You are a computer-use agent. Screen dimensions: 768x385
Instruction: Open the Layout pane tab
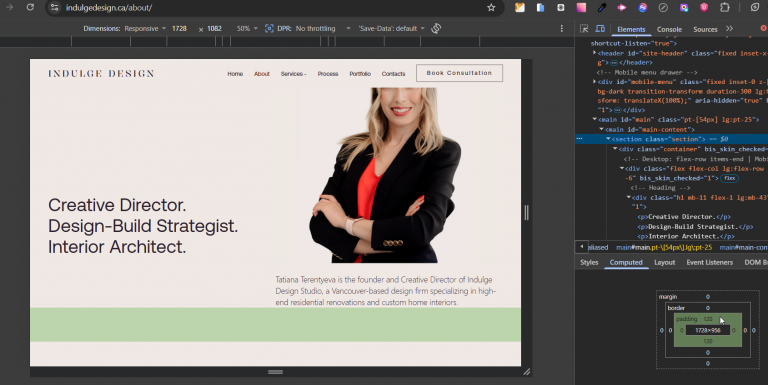click(x=665, y=263)
